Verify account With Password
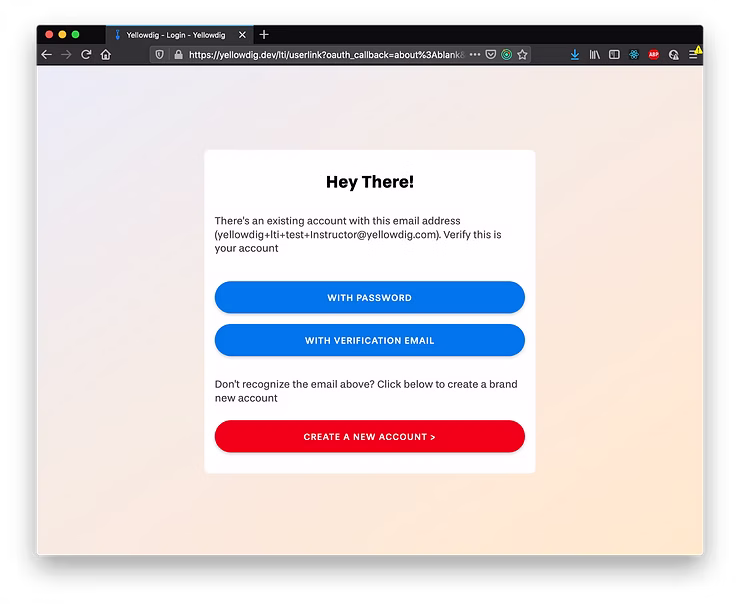 click(x=369, y=298)
